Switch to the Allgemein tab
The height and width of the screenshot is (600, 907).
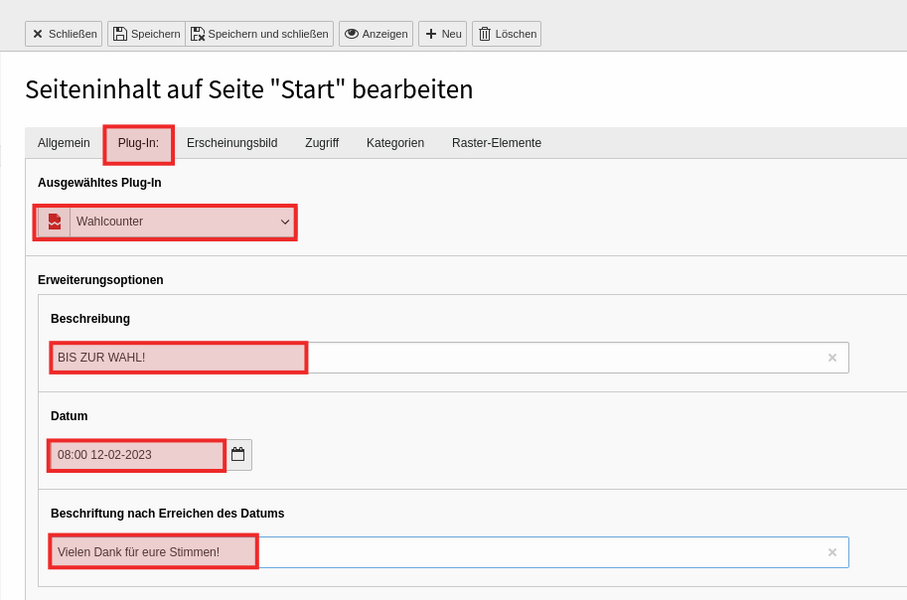pos(64,143)
